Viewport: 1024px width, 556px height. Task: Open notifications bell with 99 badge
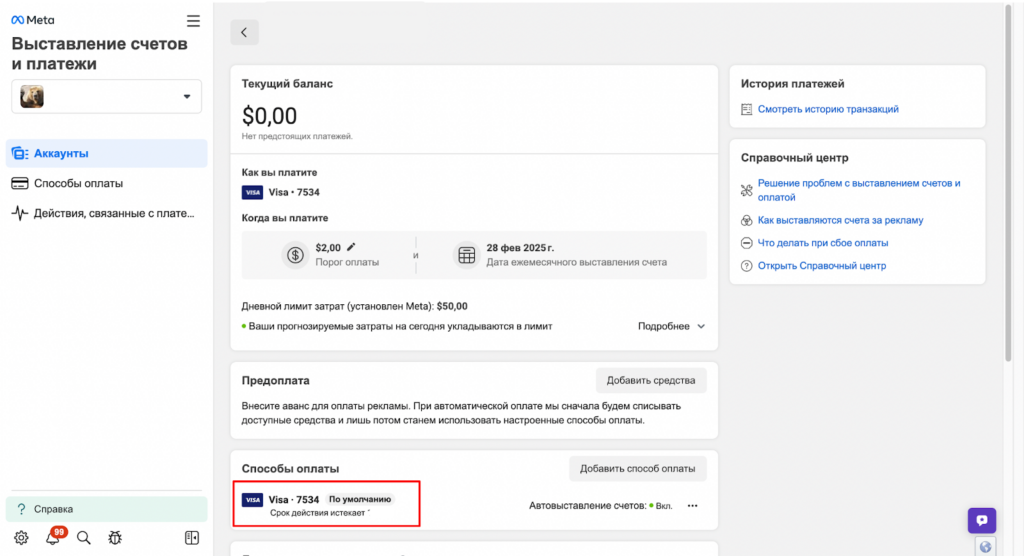tap(54, 537)
